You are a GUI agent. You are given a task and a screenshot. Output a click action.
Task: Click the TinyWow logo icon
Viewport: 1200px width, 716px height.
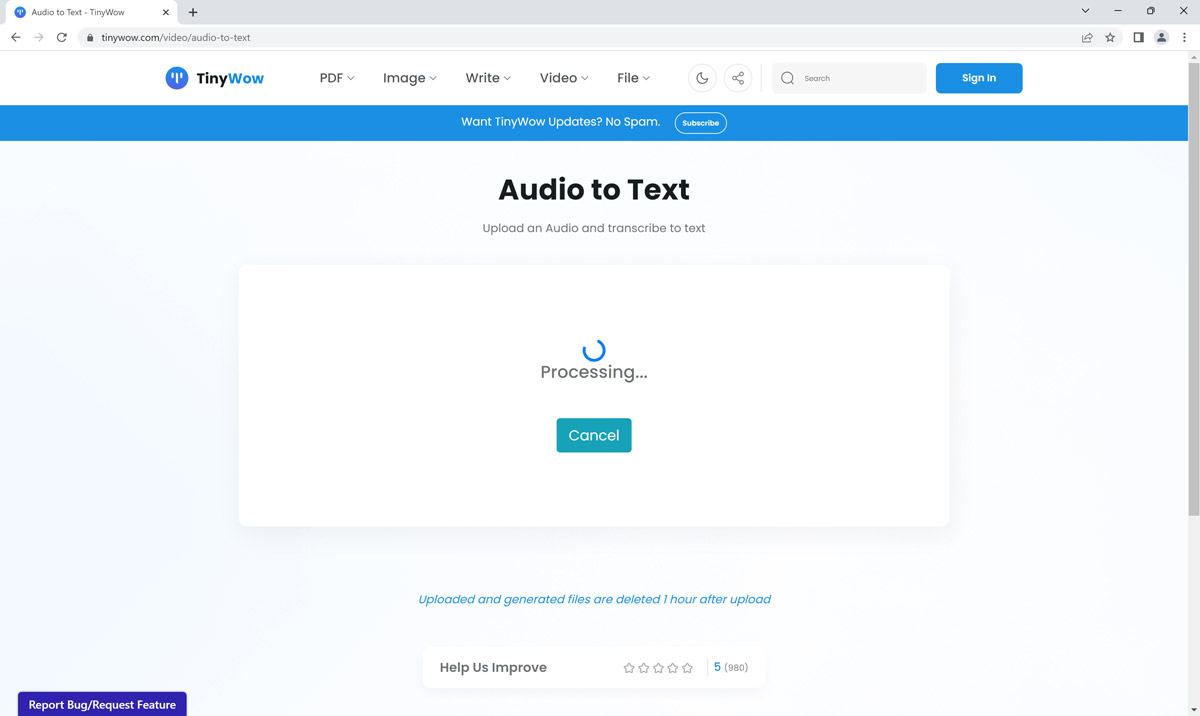click(176, 77)
